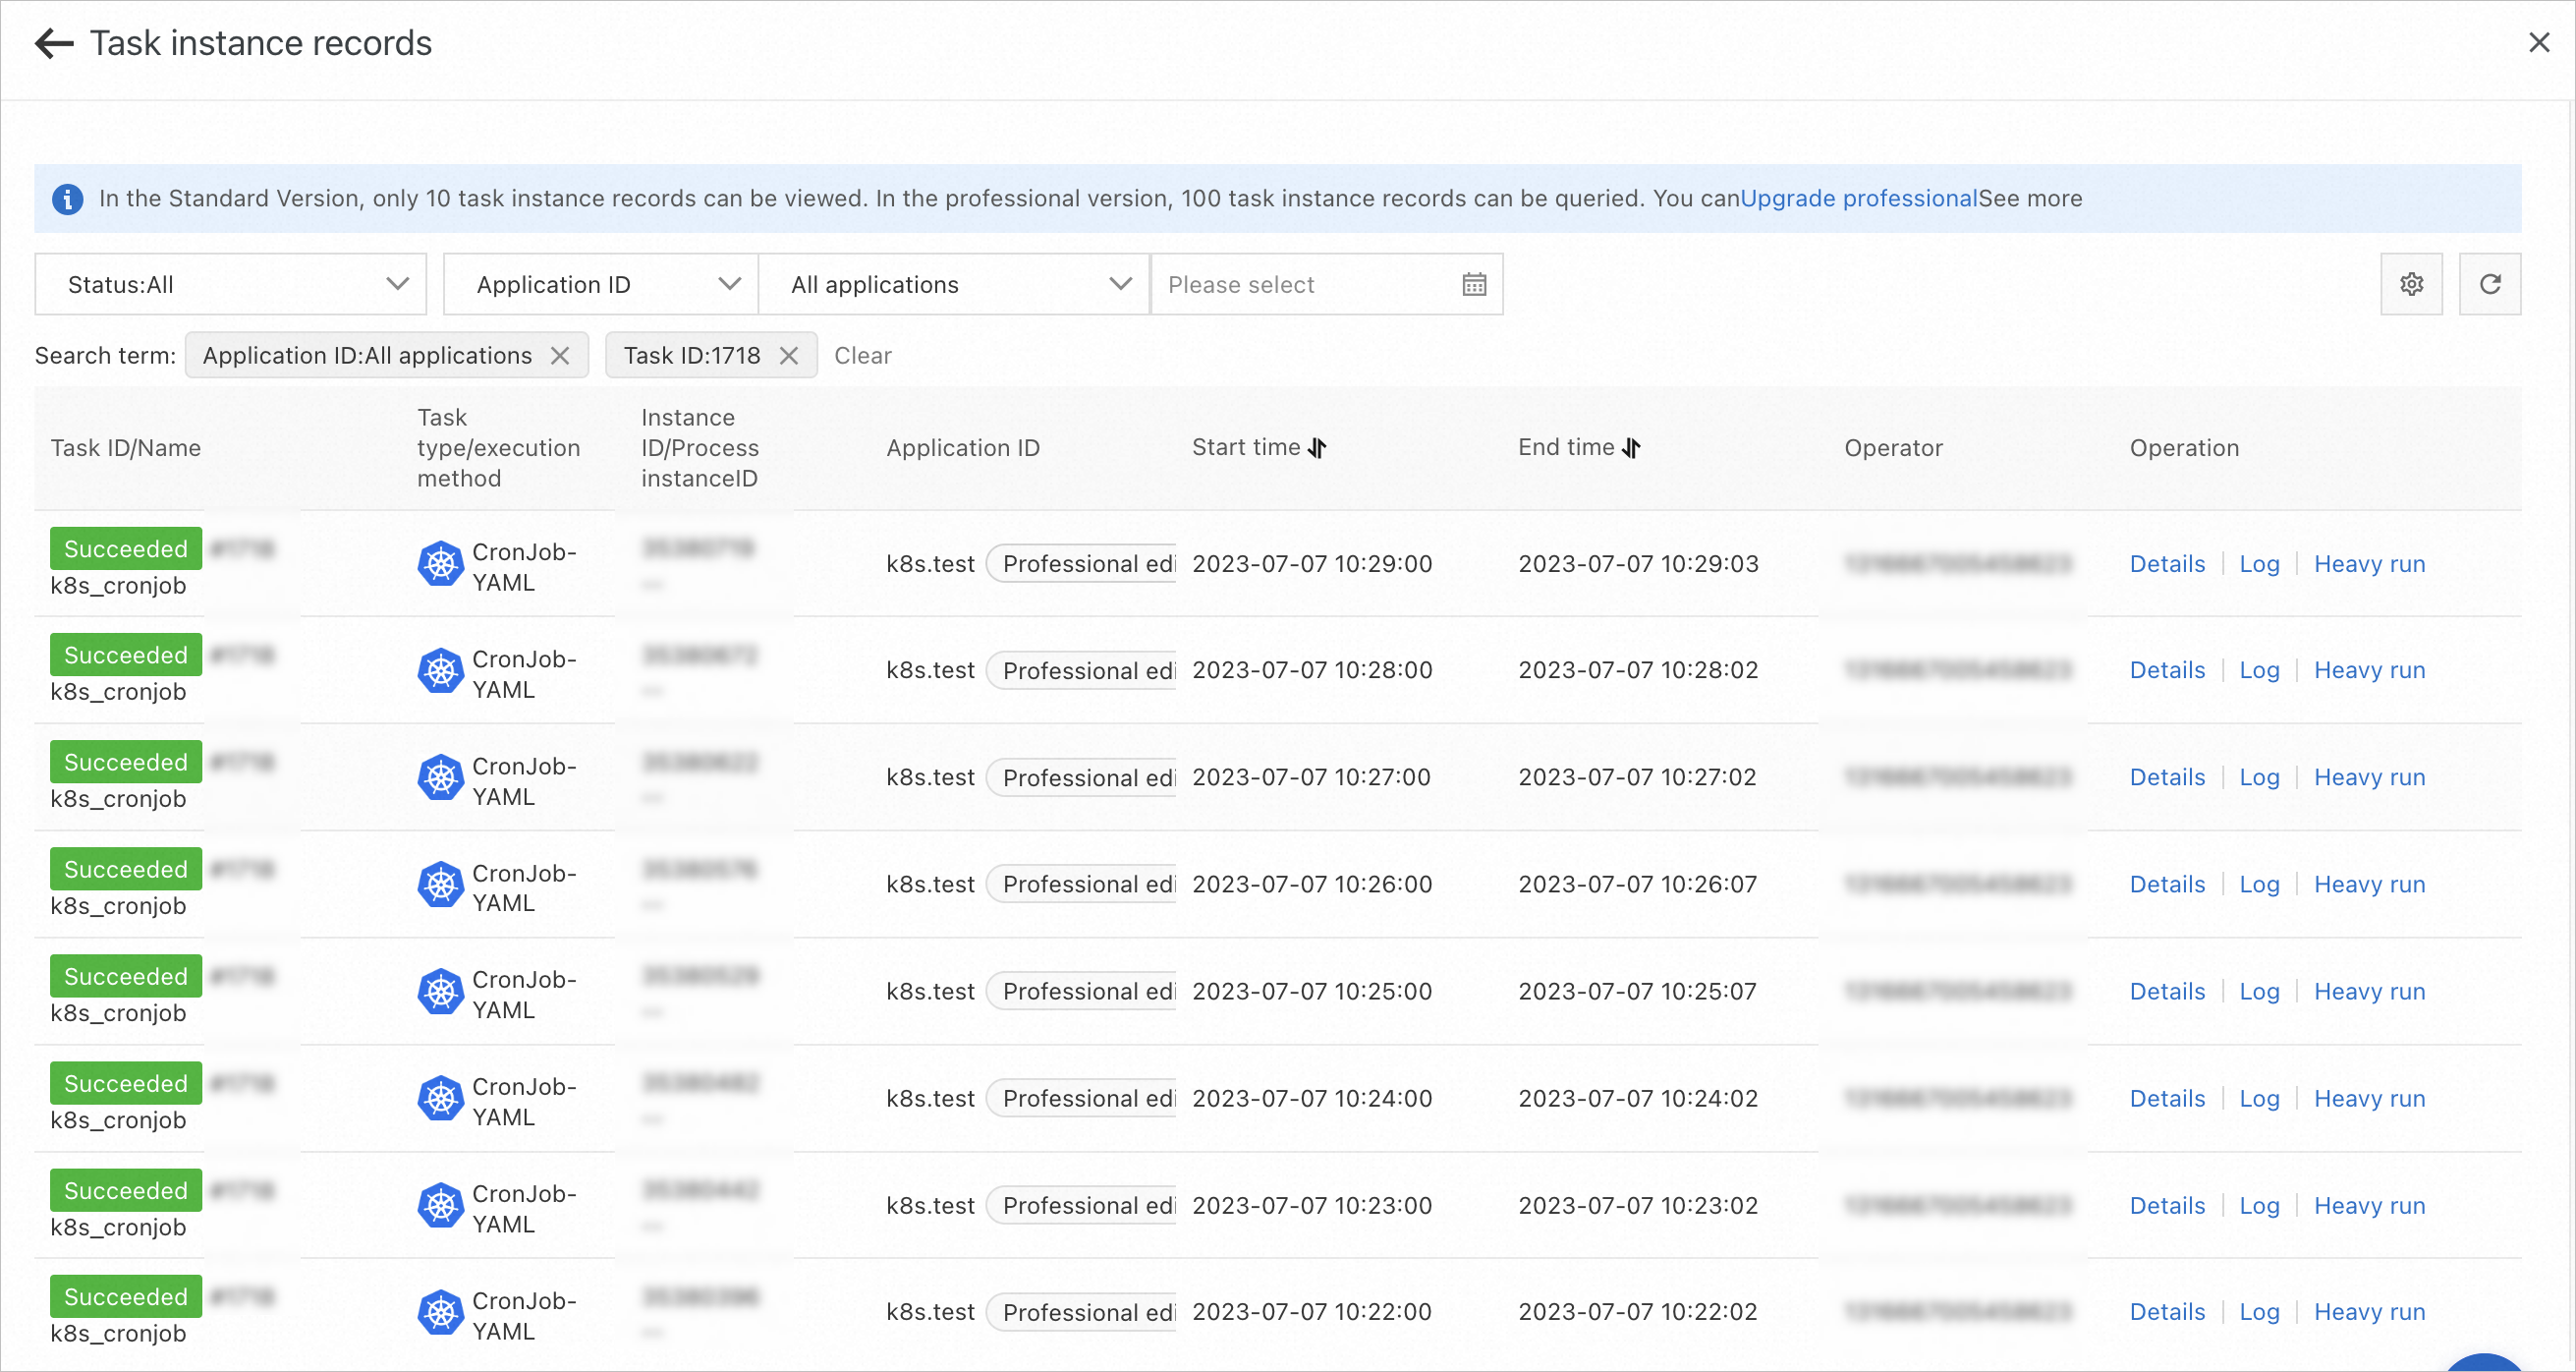Click Kubernetes icon in the 10:24:00 row
This screenshot has width=2576, height=1372.
440,1099
